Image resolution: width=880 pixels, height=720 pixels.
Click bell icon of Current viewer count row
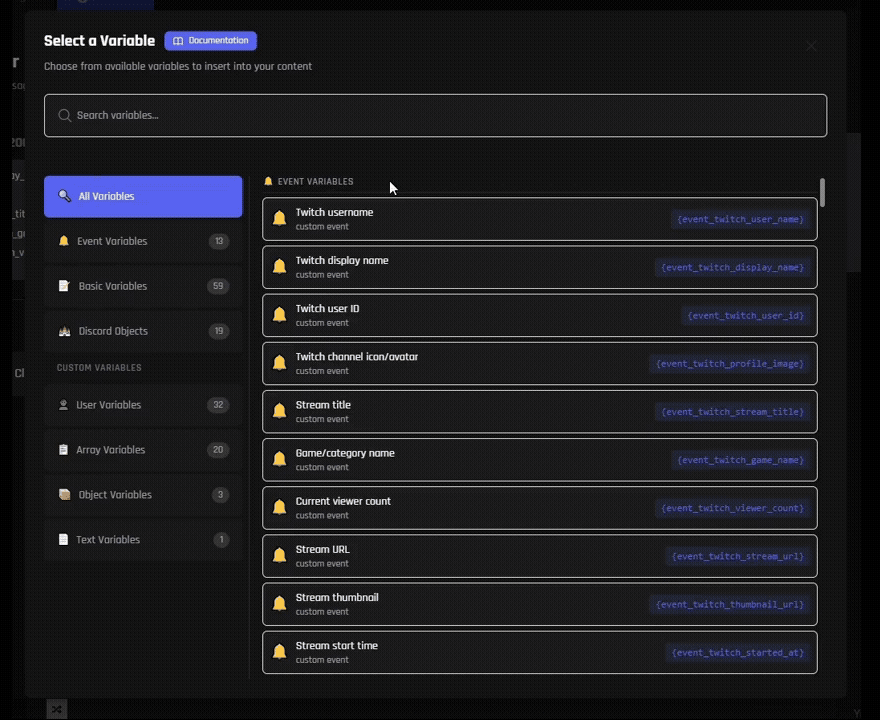click(279, 508)
